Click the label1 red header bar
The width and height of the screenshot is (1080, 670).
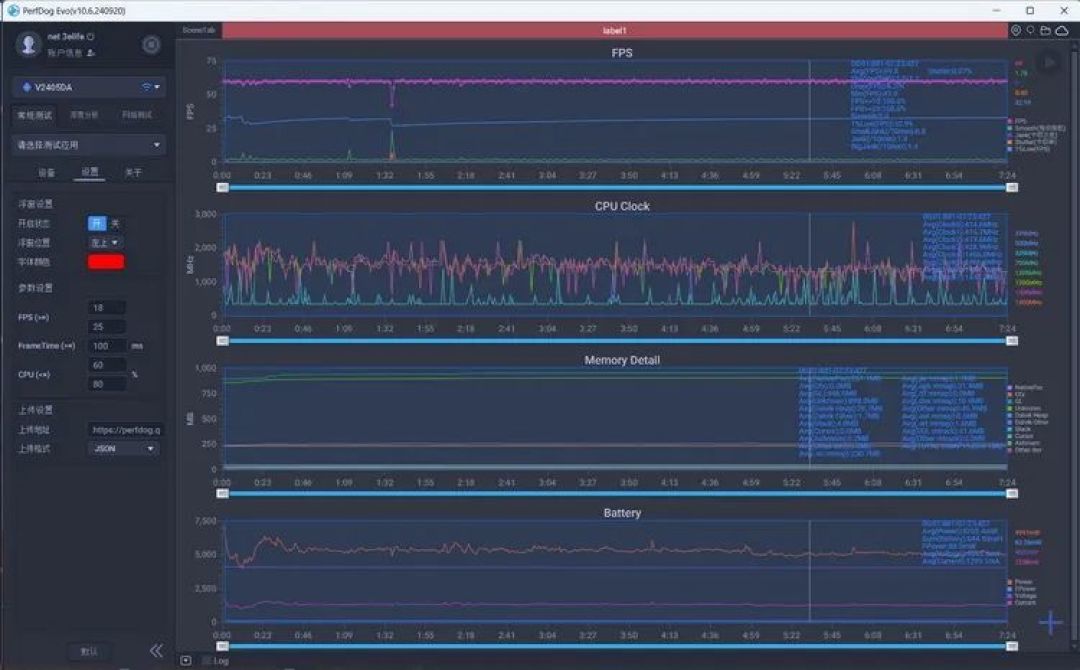[x=614, y=30]
